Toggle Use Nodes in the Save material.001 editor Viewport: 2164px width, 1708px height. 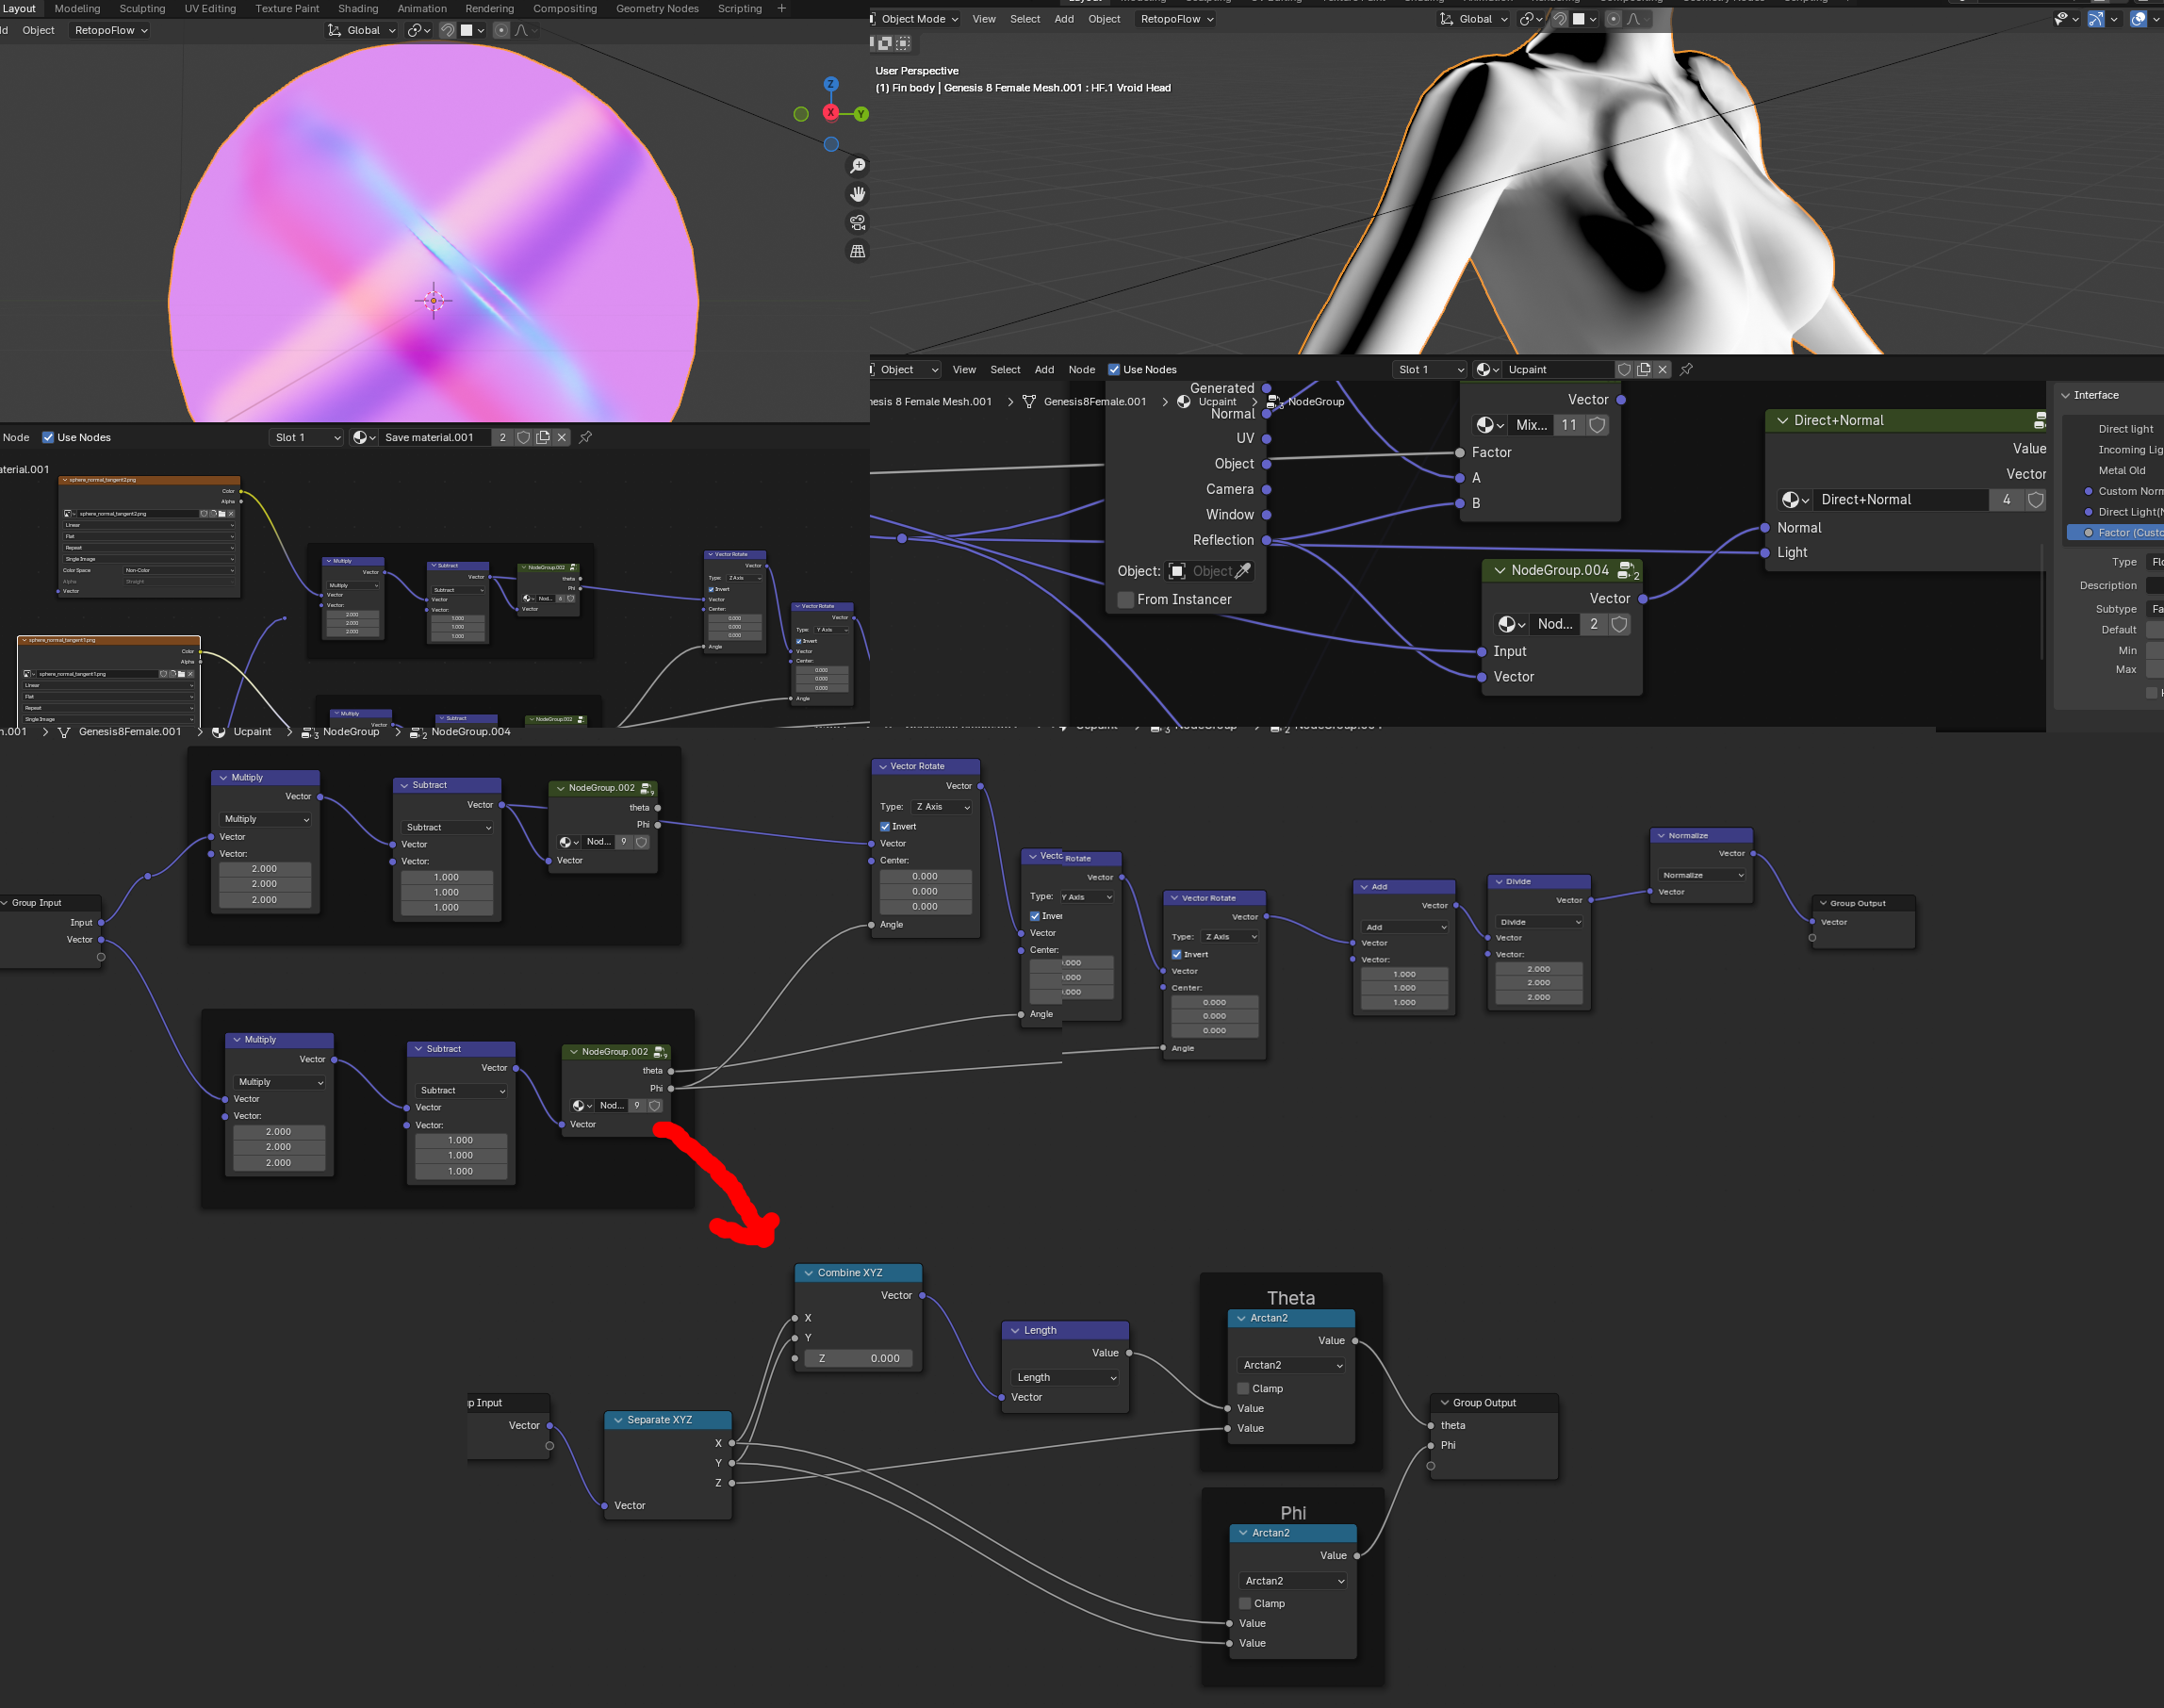click(48, 437)
